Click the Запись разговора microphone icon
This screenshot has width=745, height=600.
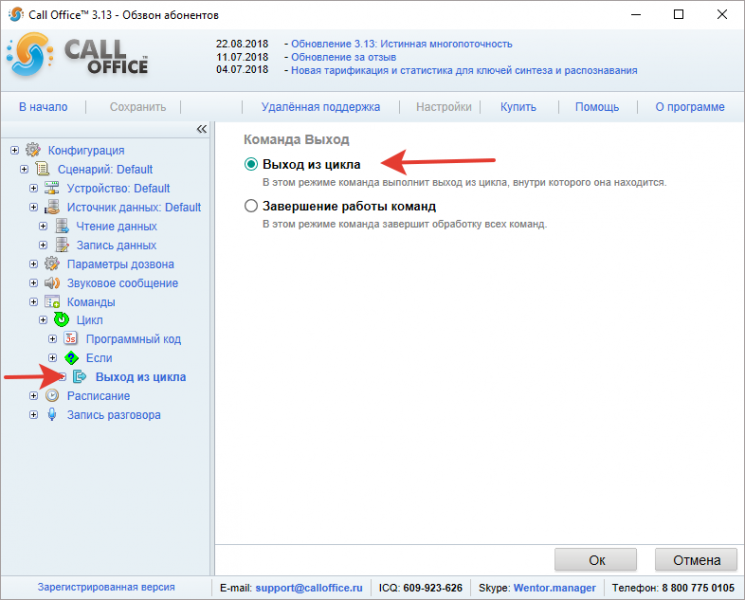(52, 415)
